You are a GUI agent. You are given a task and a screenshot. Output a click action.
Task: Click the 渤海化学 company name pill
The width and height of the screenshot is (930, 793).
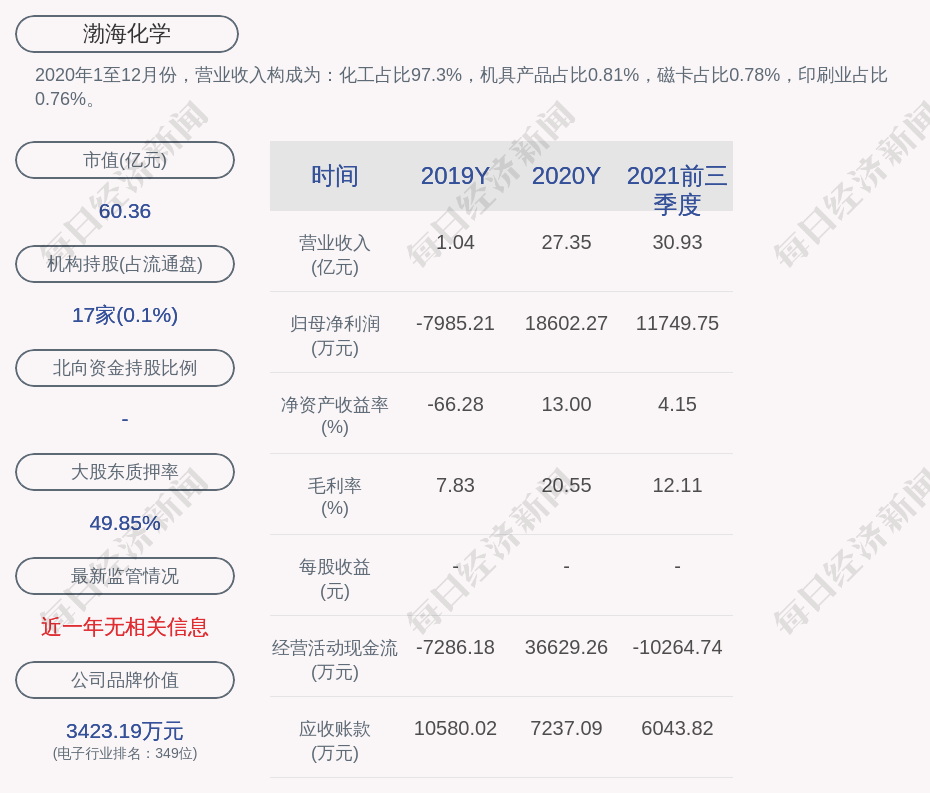point(127,34)
